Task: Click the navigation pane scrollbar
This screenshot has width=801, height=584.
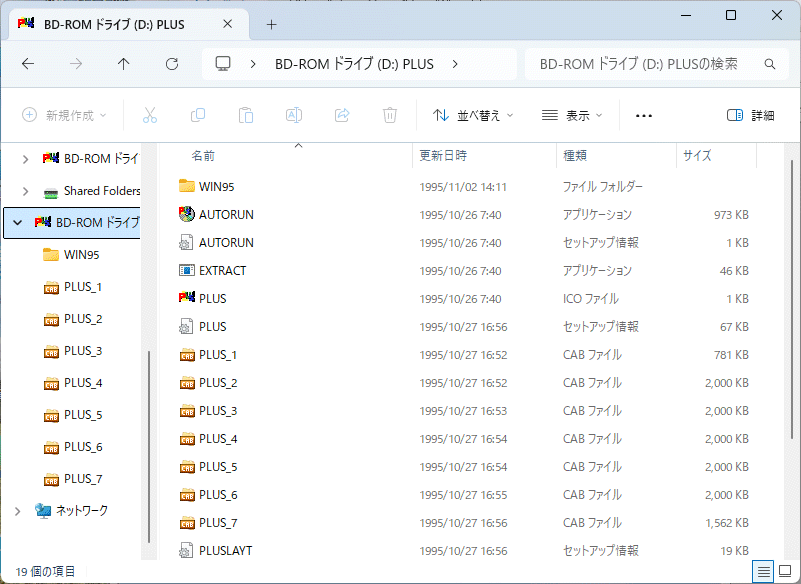Action: pos(148,447)
